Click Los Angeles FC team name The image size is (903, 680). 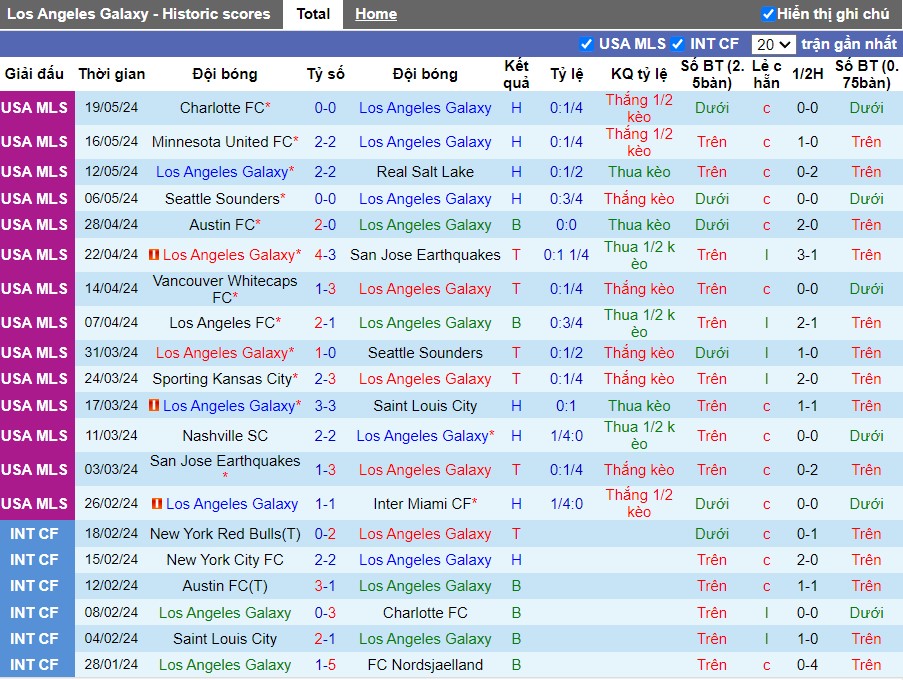click(222, 322)
